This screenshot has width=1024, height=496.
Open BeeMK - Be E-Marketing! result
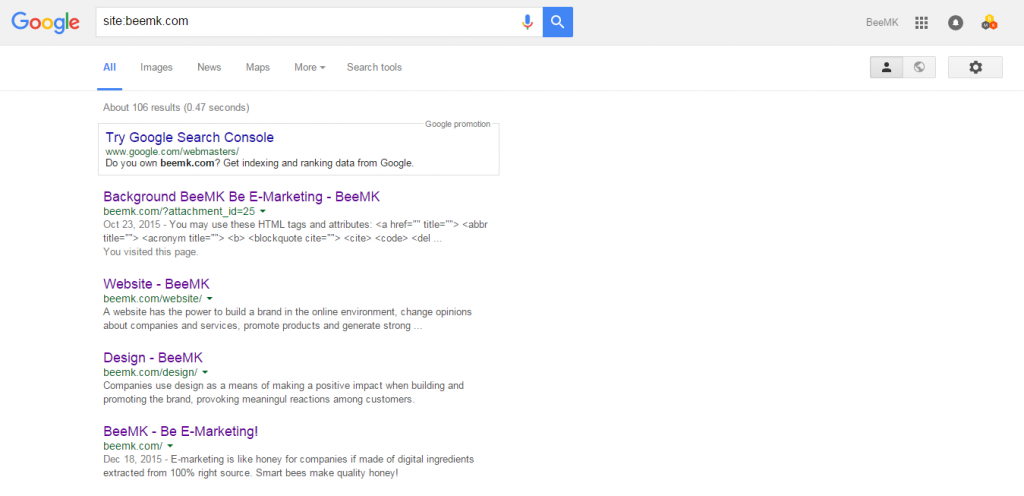click(181, 432)
